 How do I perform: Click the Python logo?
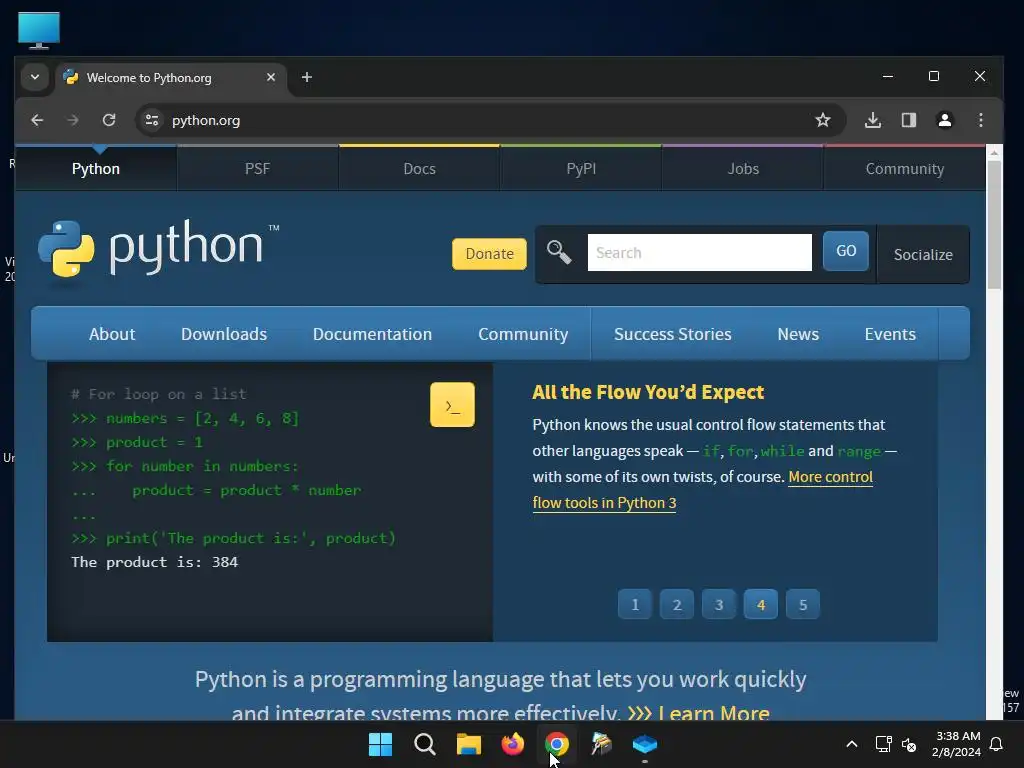pyautogui.click(x=159, y=248)
